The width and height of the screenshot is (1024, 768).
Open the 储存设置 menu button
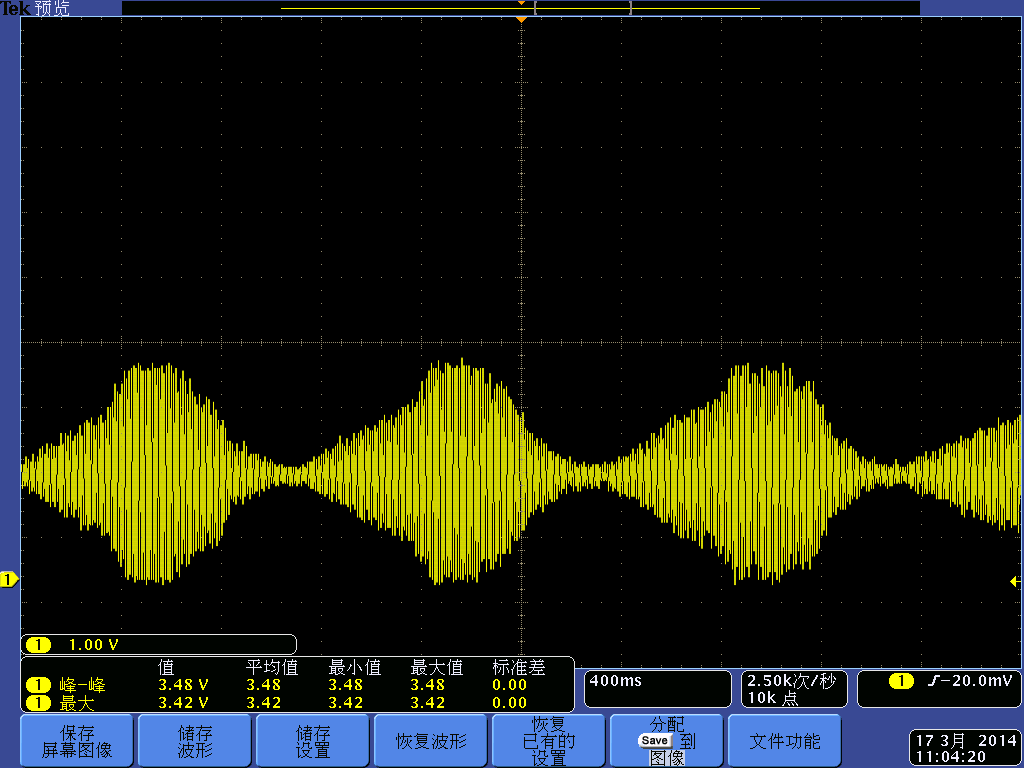[x=313, y=741]
